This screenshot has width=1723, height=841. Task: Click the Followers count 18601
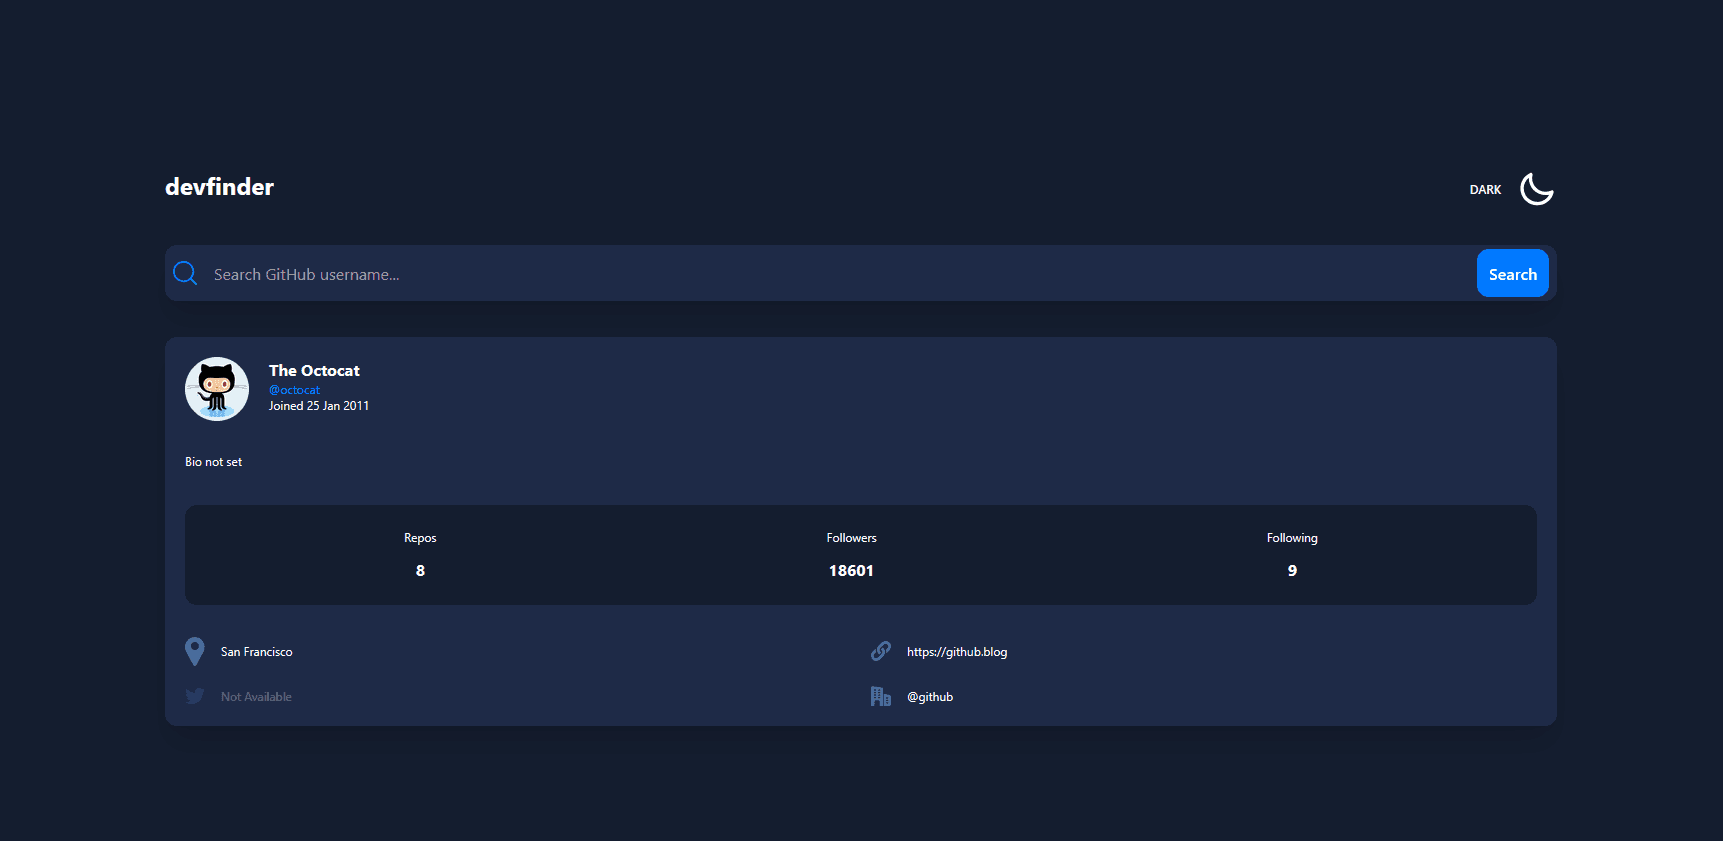(x=851, y=571)
